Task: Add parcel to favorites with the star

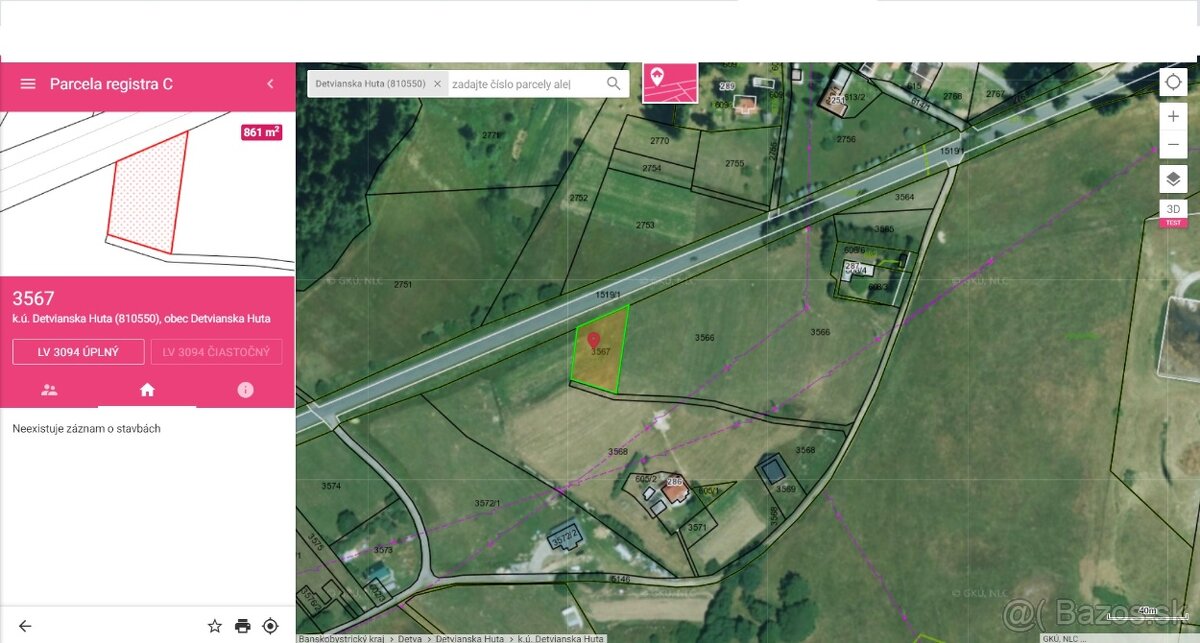Action: [x=214, y=626]
